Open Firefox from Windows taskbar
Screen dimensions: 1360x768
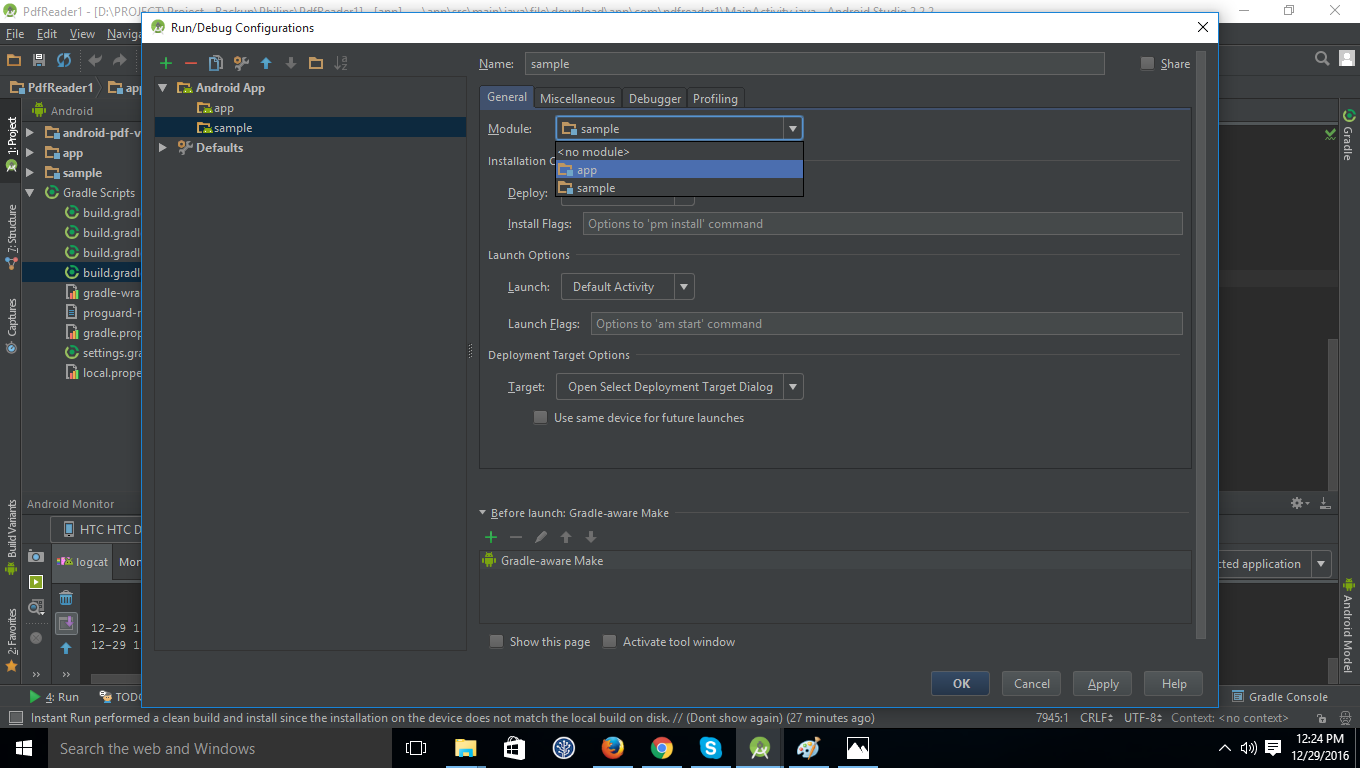point(612,748)
